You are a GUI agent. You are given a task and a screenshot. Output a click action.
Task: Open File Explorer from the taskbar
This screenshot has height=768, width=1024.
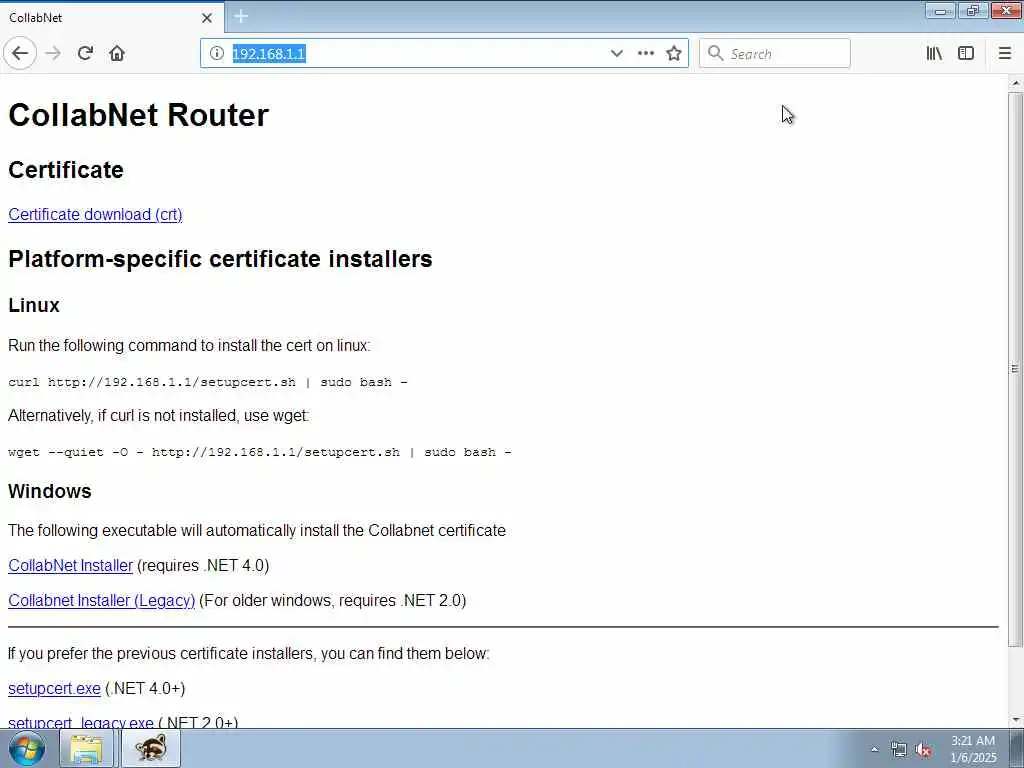tap(86, 748)
